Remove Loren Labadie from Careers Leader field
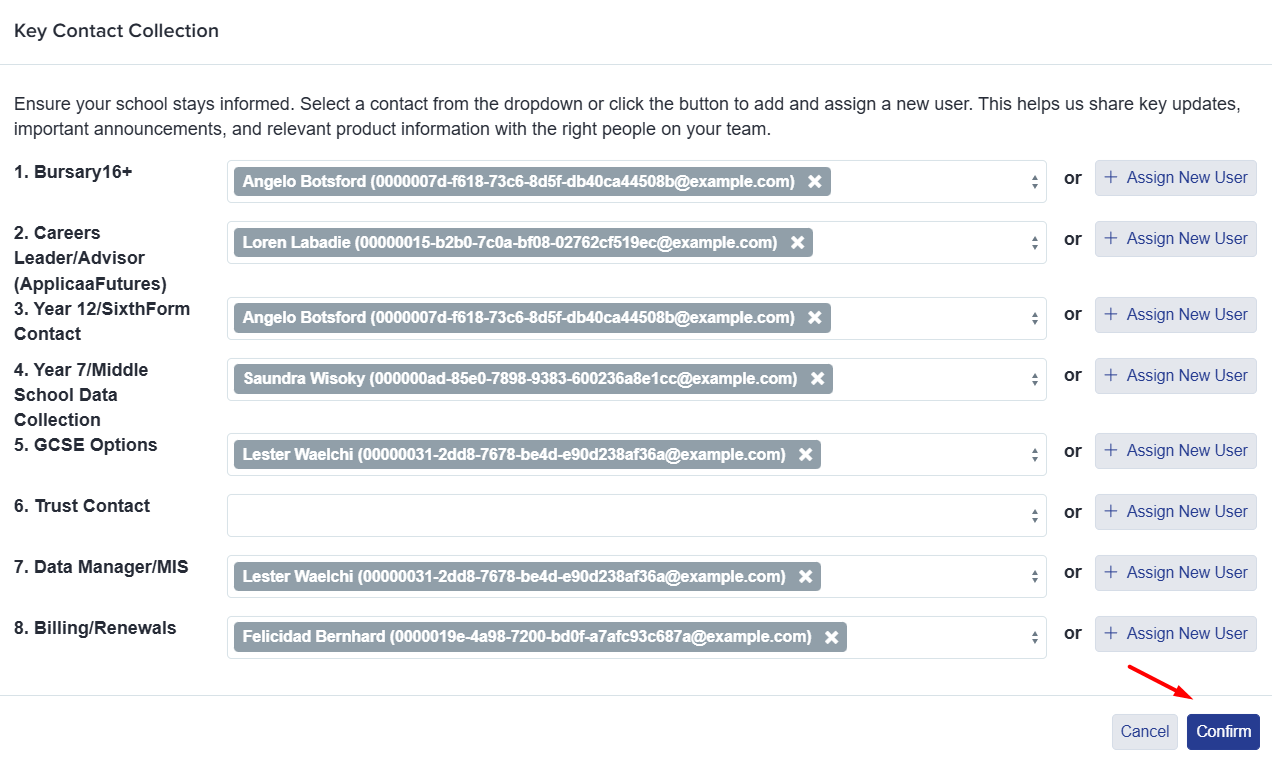Viewport: 1272px width, 764px height. coord(797,242)
